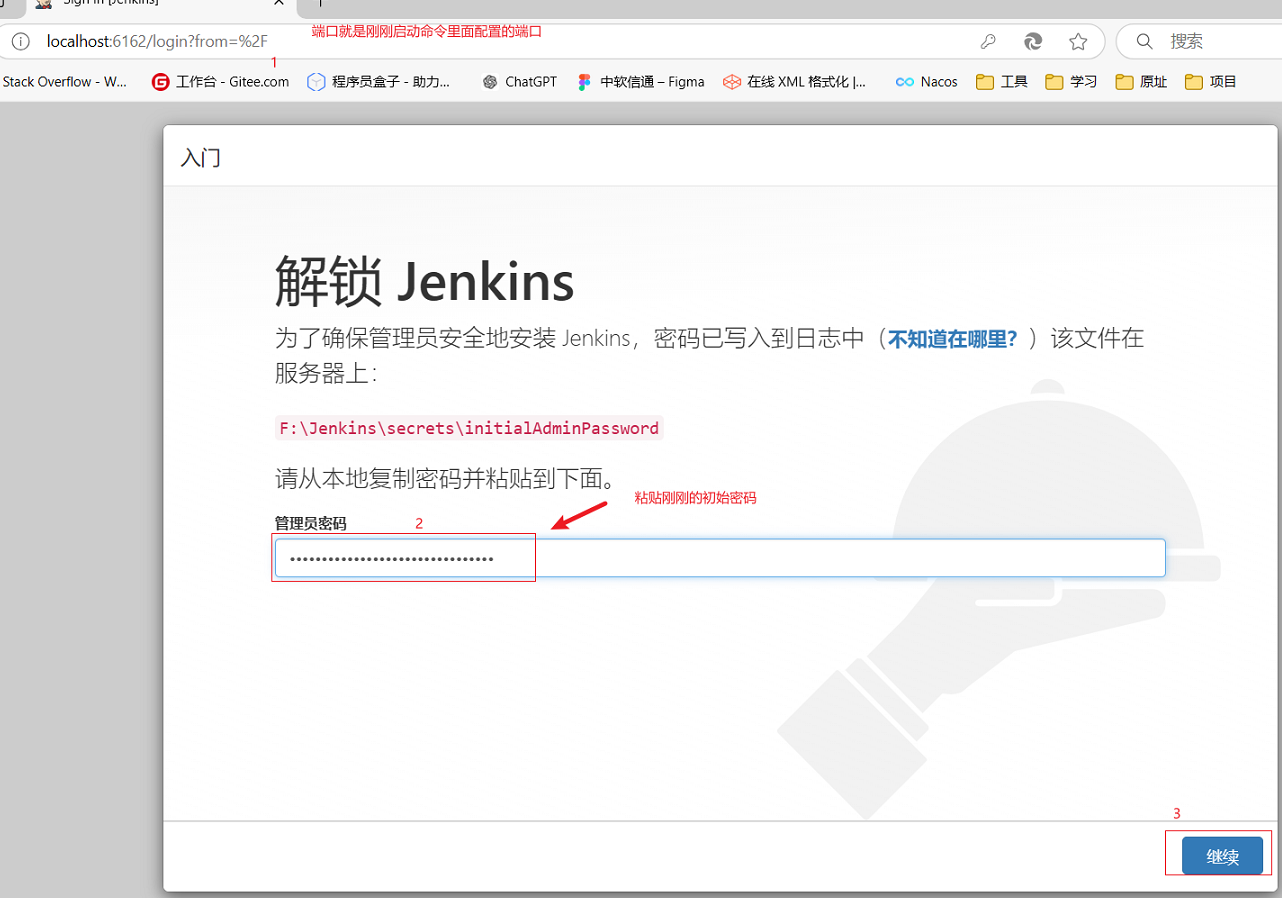Click the Edge browser icon in address bar

(1033, 42)
